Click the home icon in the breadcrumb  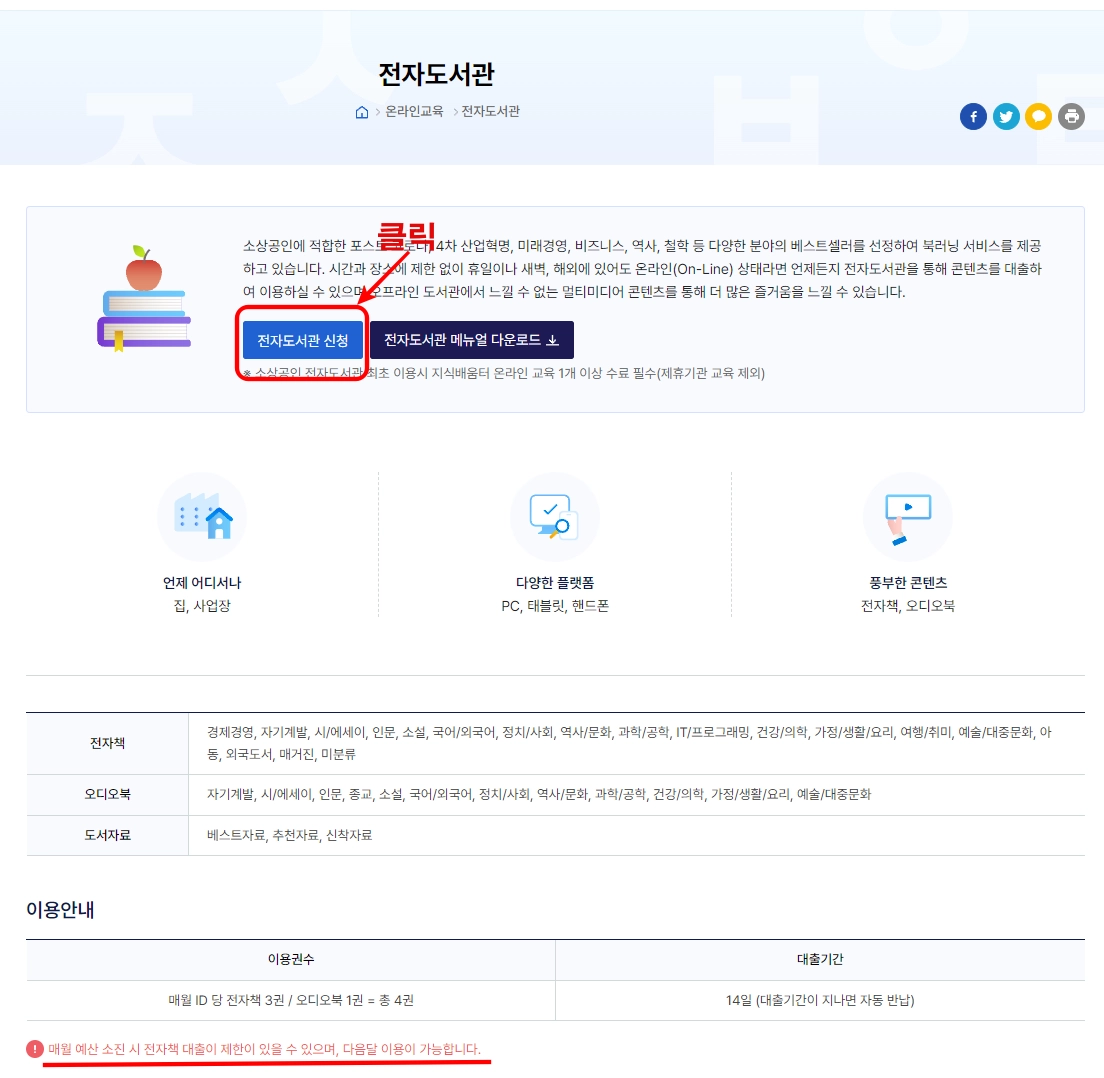coord(361,113)
